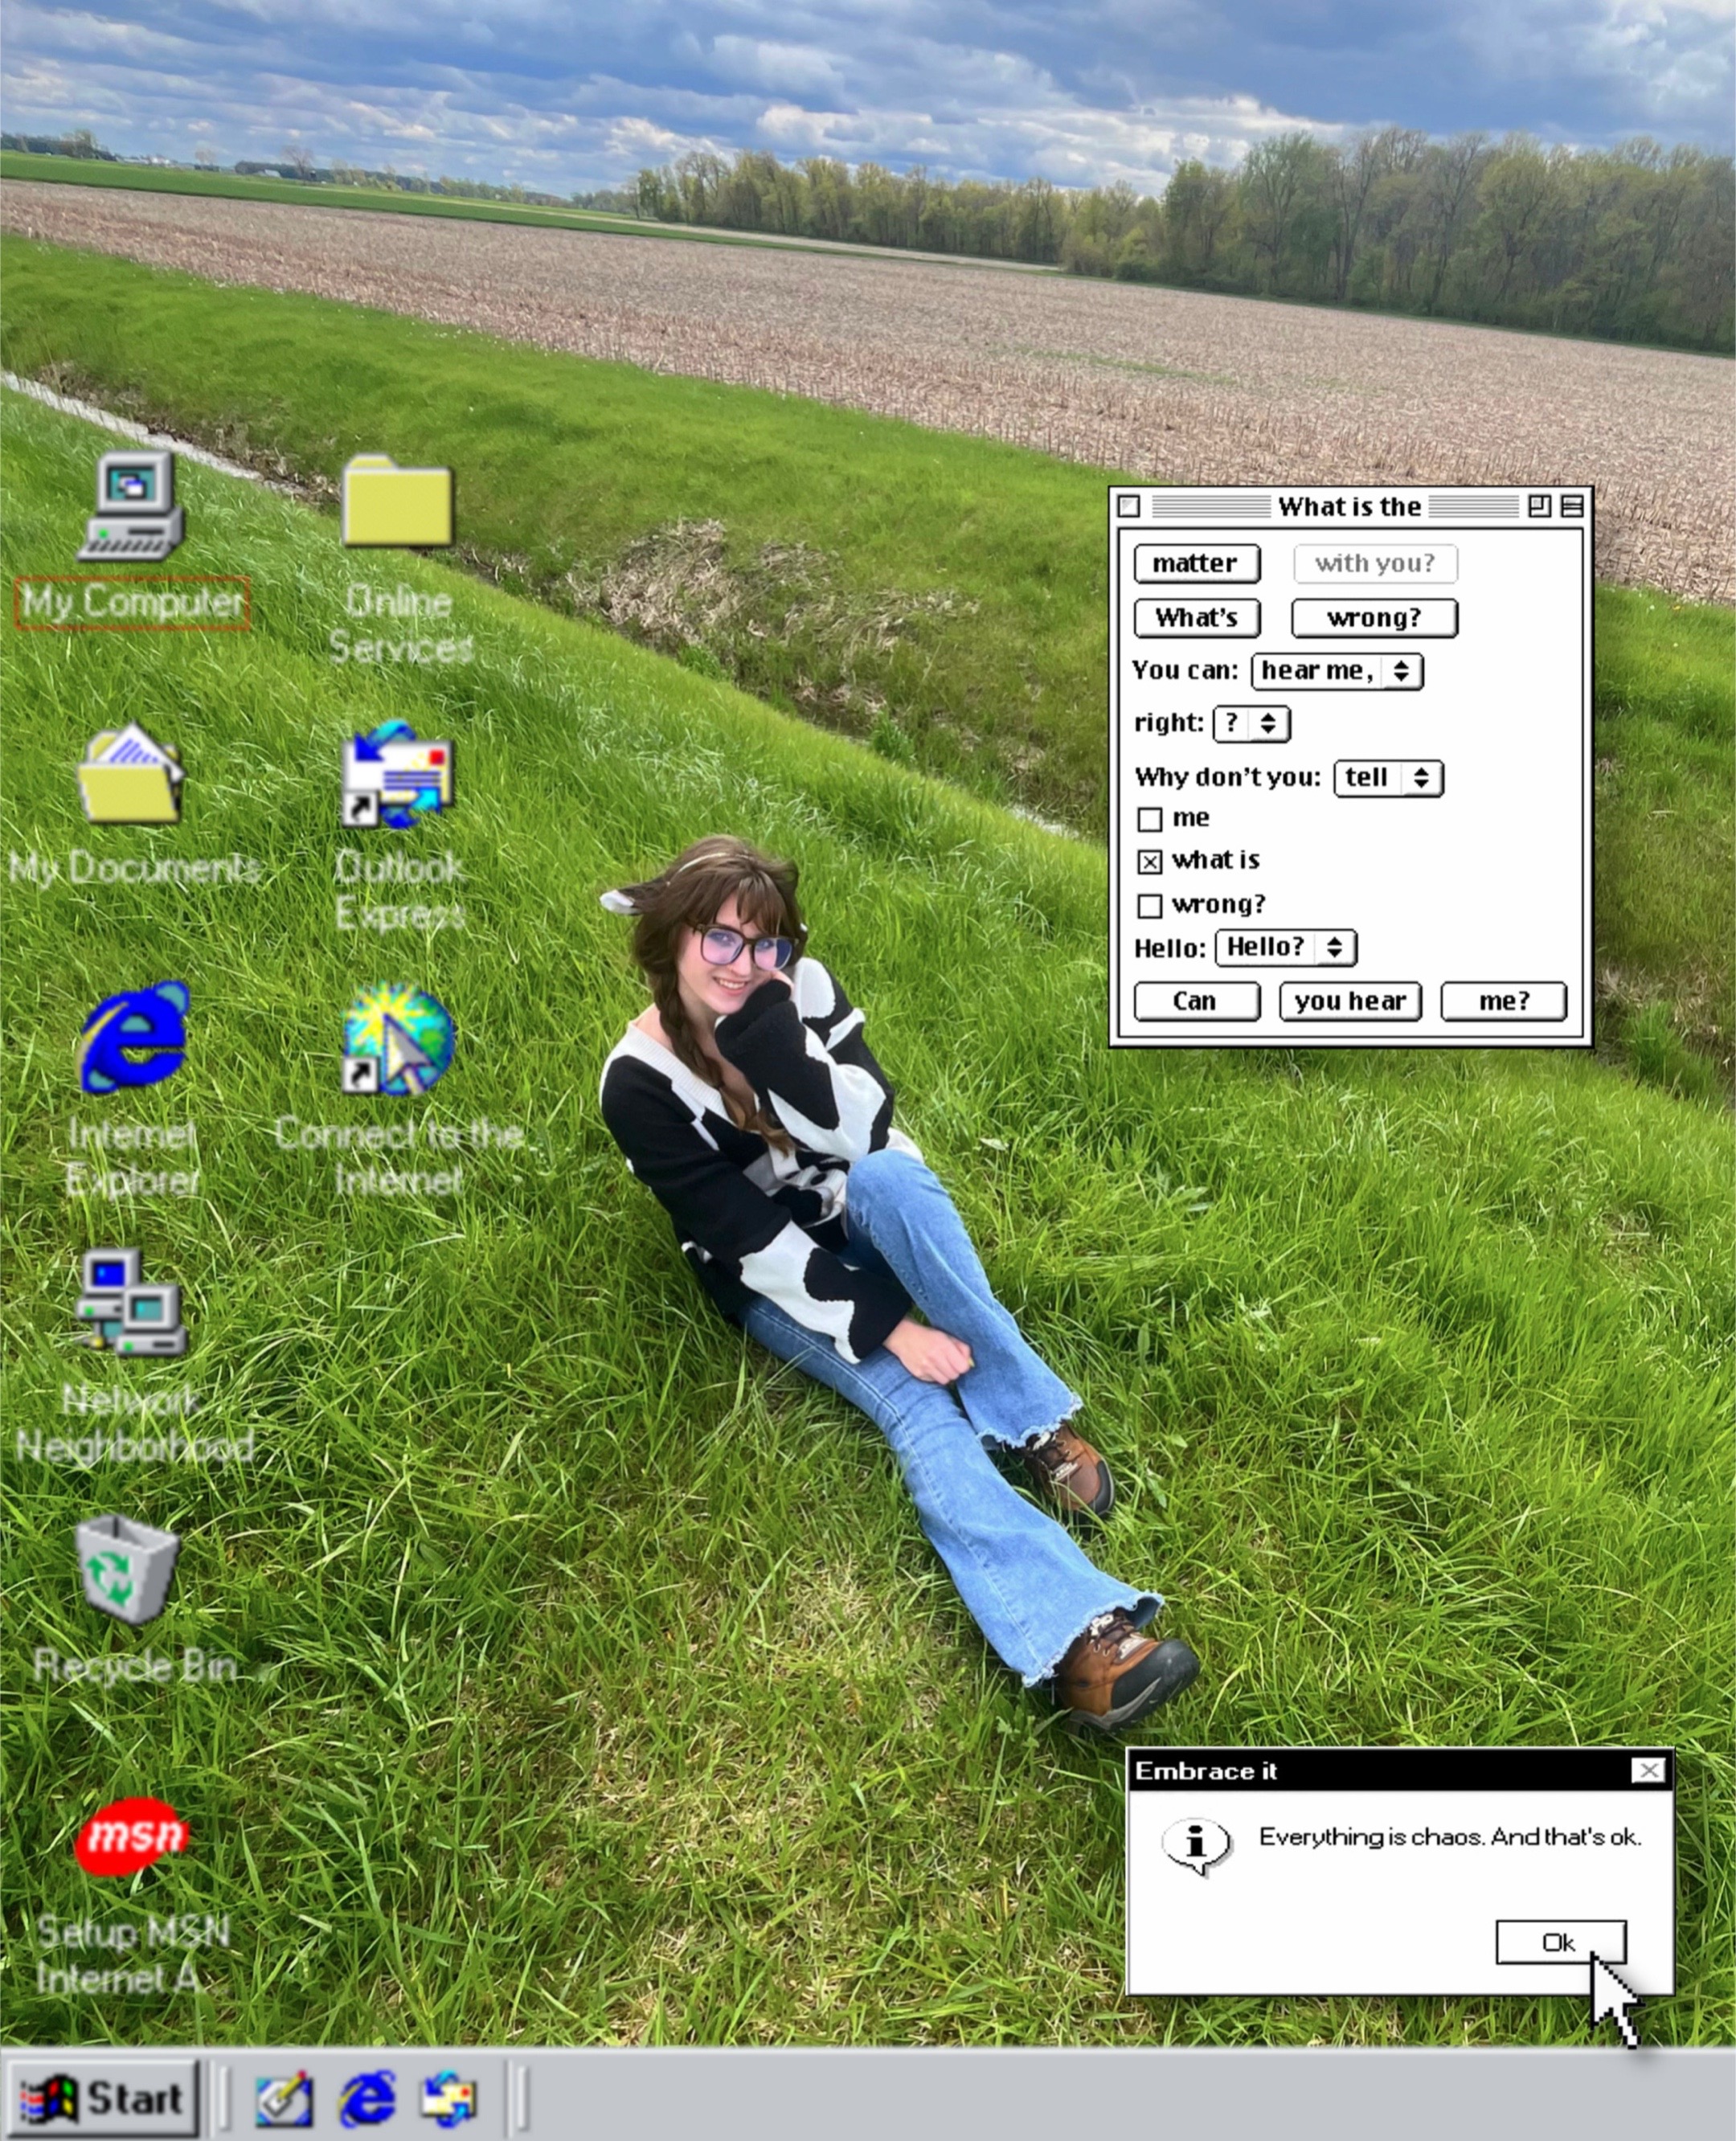This screenshot has height=2141, width=1736.
Task: Click the "Everything is chaos. And that's ok." message
Action: pos(1450,1837)
